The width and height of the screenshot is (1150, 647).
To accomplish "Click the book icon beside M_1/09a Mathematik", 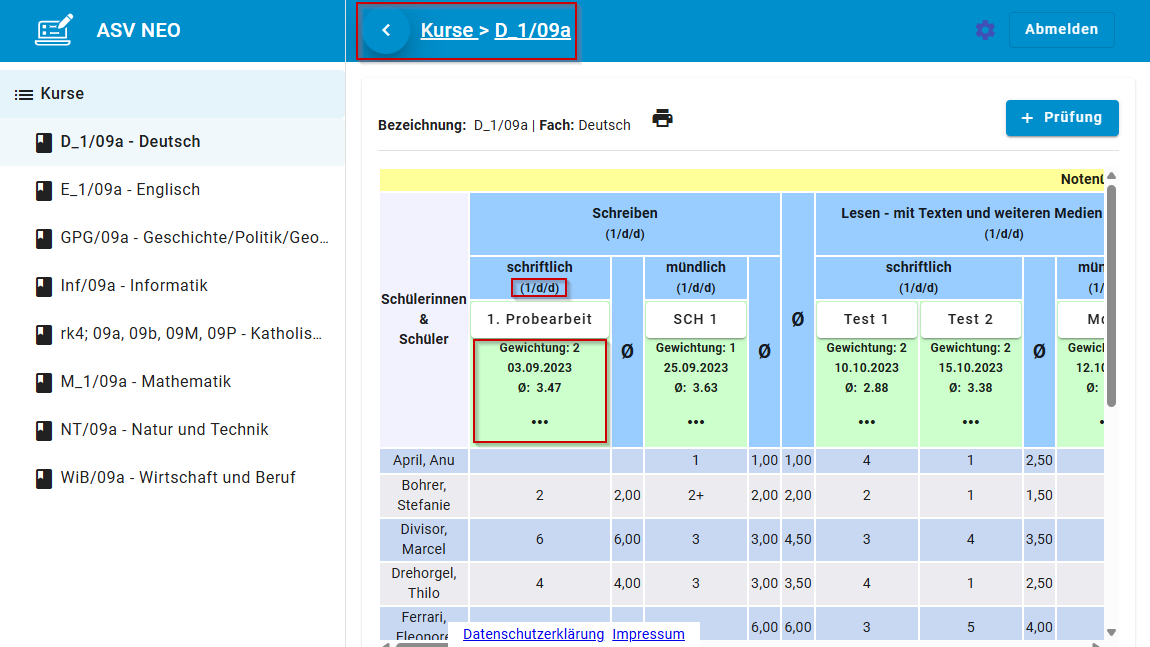I will (x=43, y=382).
